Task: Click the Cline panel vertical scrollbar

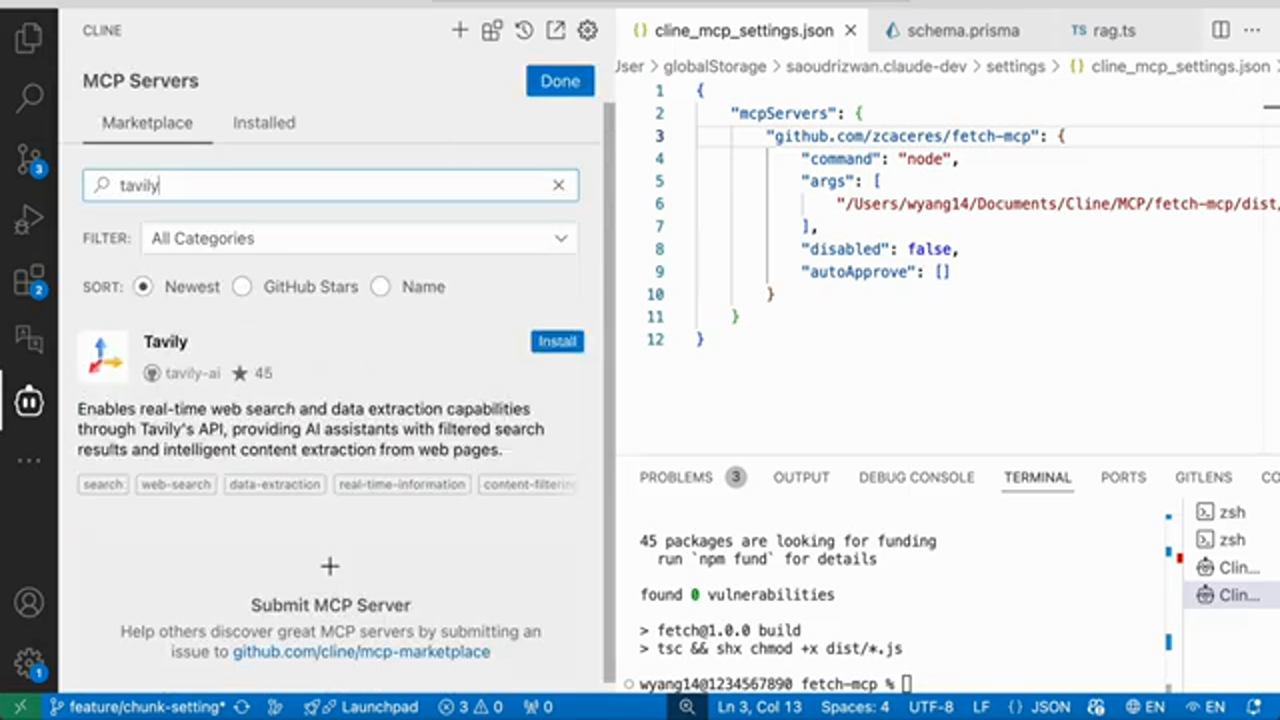Action: 609,390
